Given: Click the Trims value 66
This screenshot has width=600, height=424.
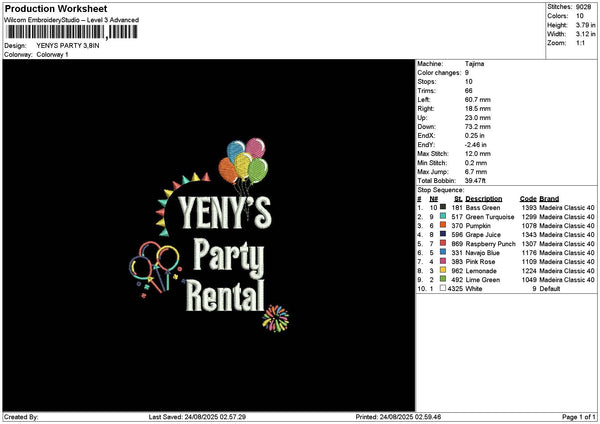Looking at the screenshot, I should [x=469, y=91].
